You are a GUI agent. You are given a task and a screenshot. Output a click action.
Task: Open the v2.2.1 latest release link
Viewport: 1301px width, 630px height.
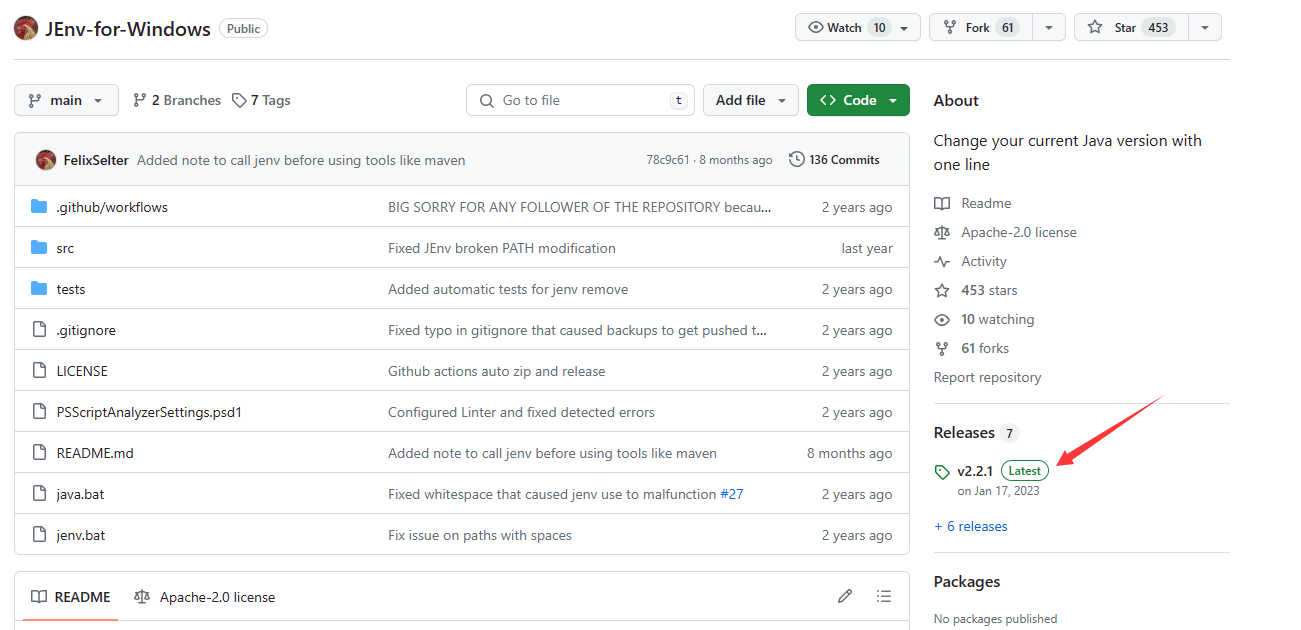point(975,471)
